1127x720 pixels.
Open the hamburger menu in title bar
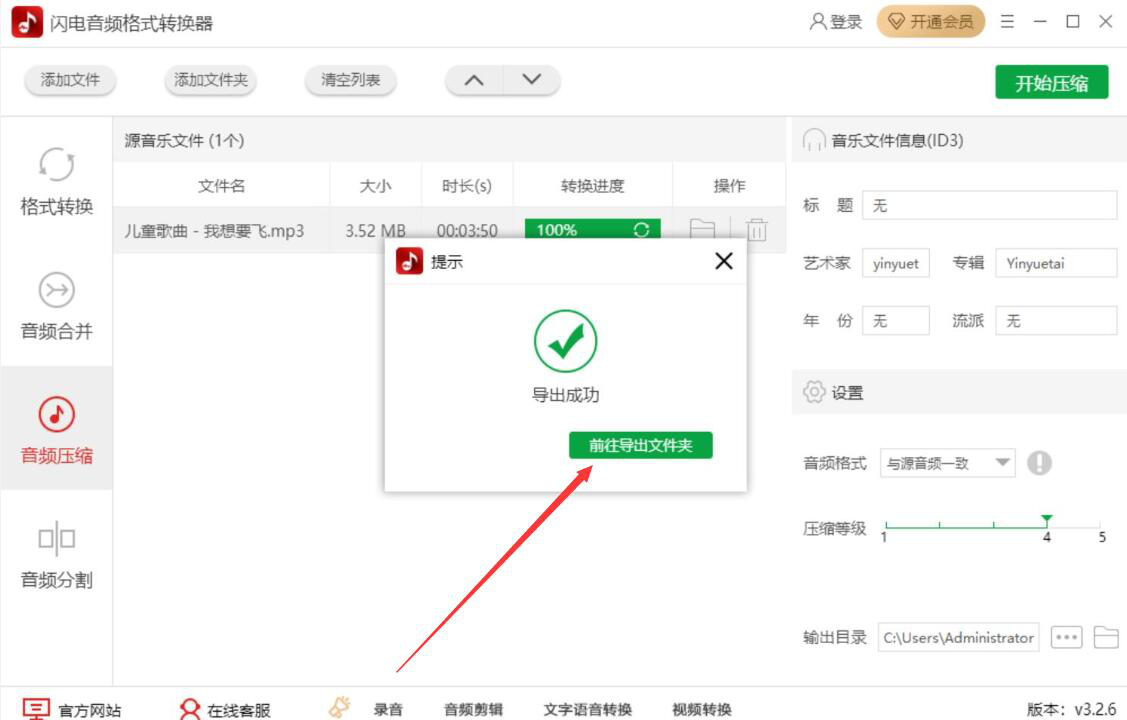click(1007, 22)
